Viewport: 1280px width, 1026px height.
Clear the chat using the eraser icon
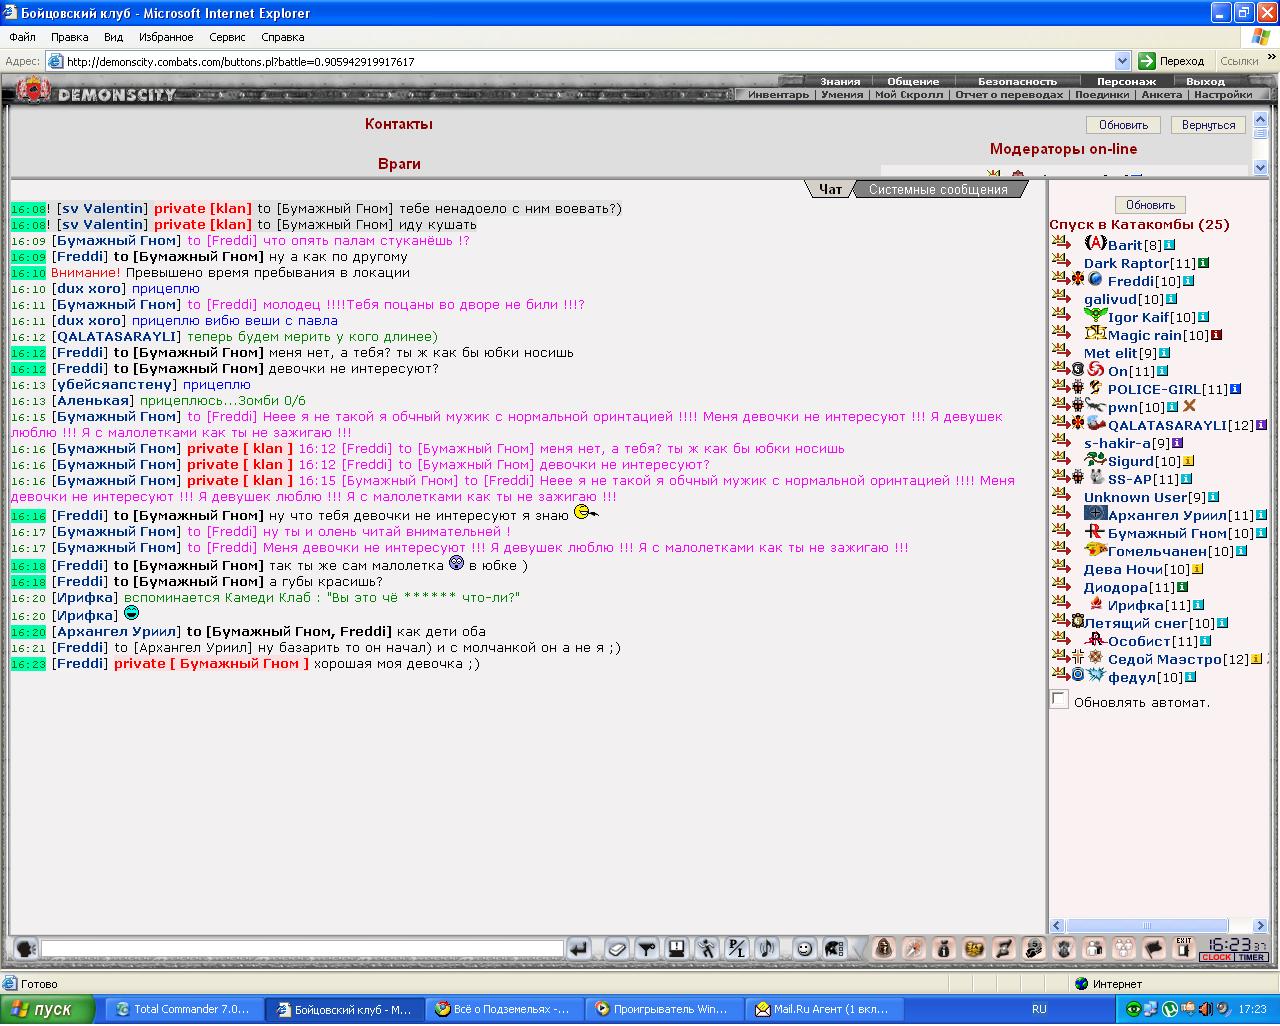617,948
